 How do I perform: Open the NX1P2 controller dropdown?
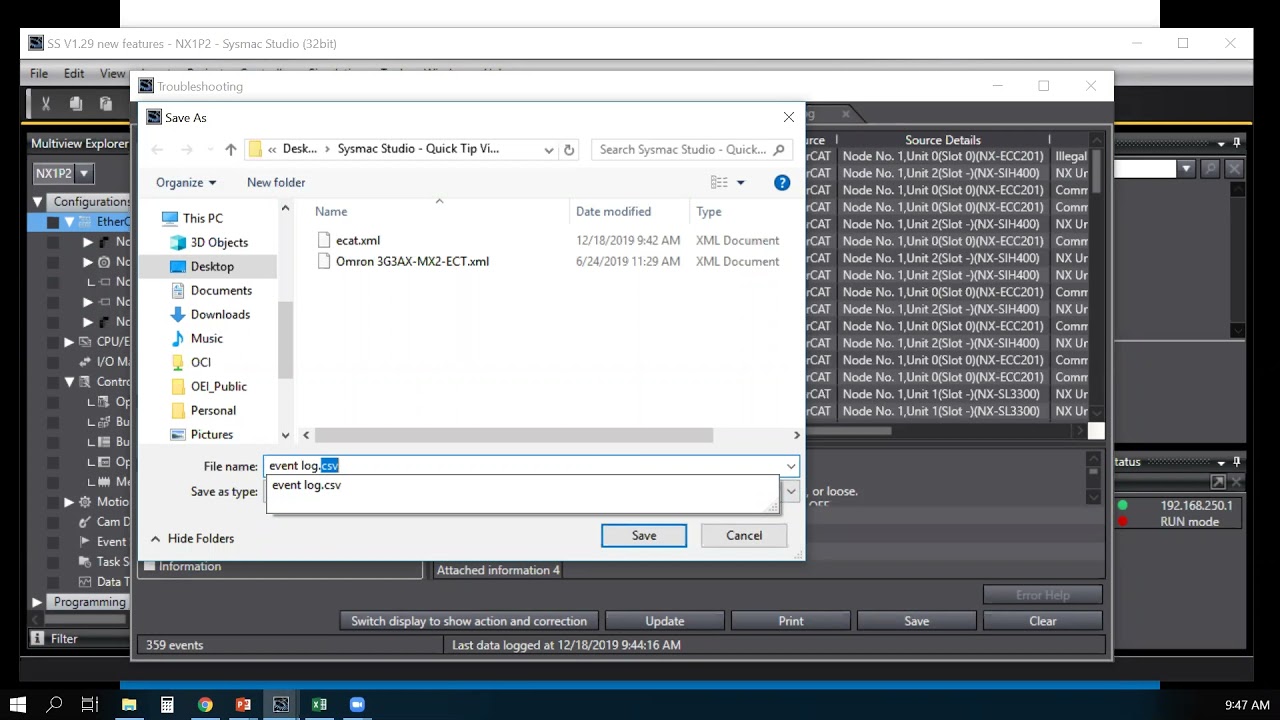[84, 173]
